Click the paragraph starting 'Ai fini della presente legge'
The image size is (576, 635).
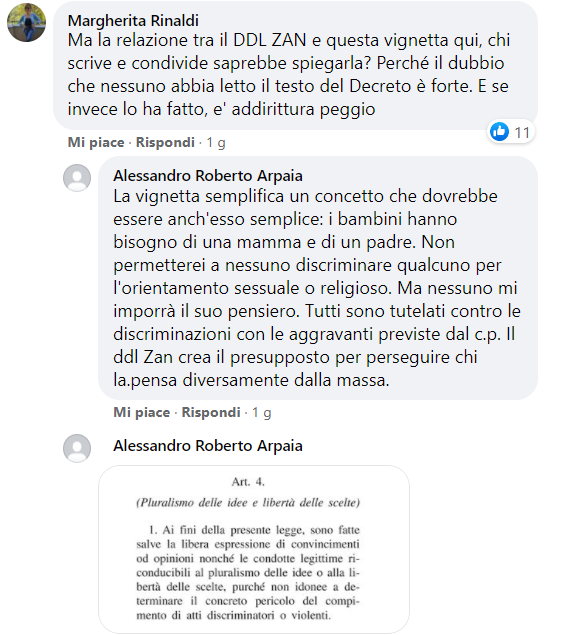click(248, 573)
